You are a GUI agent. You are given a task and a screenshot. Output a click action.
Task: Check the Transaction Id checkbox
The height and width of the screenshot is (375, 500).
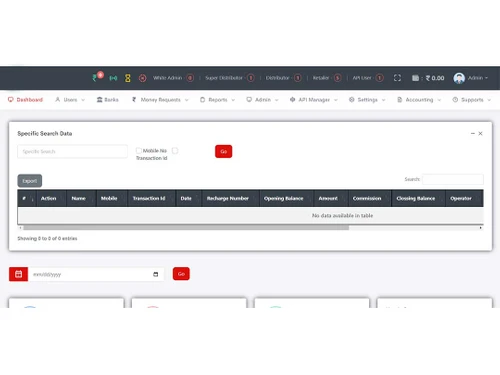pos(175,151)
